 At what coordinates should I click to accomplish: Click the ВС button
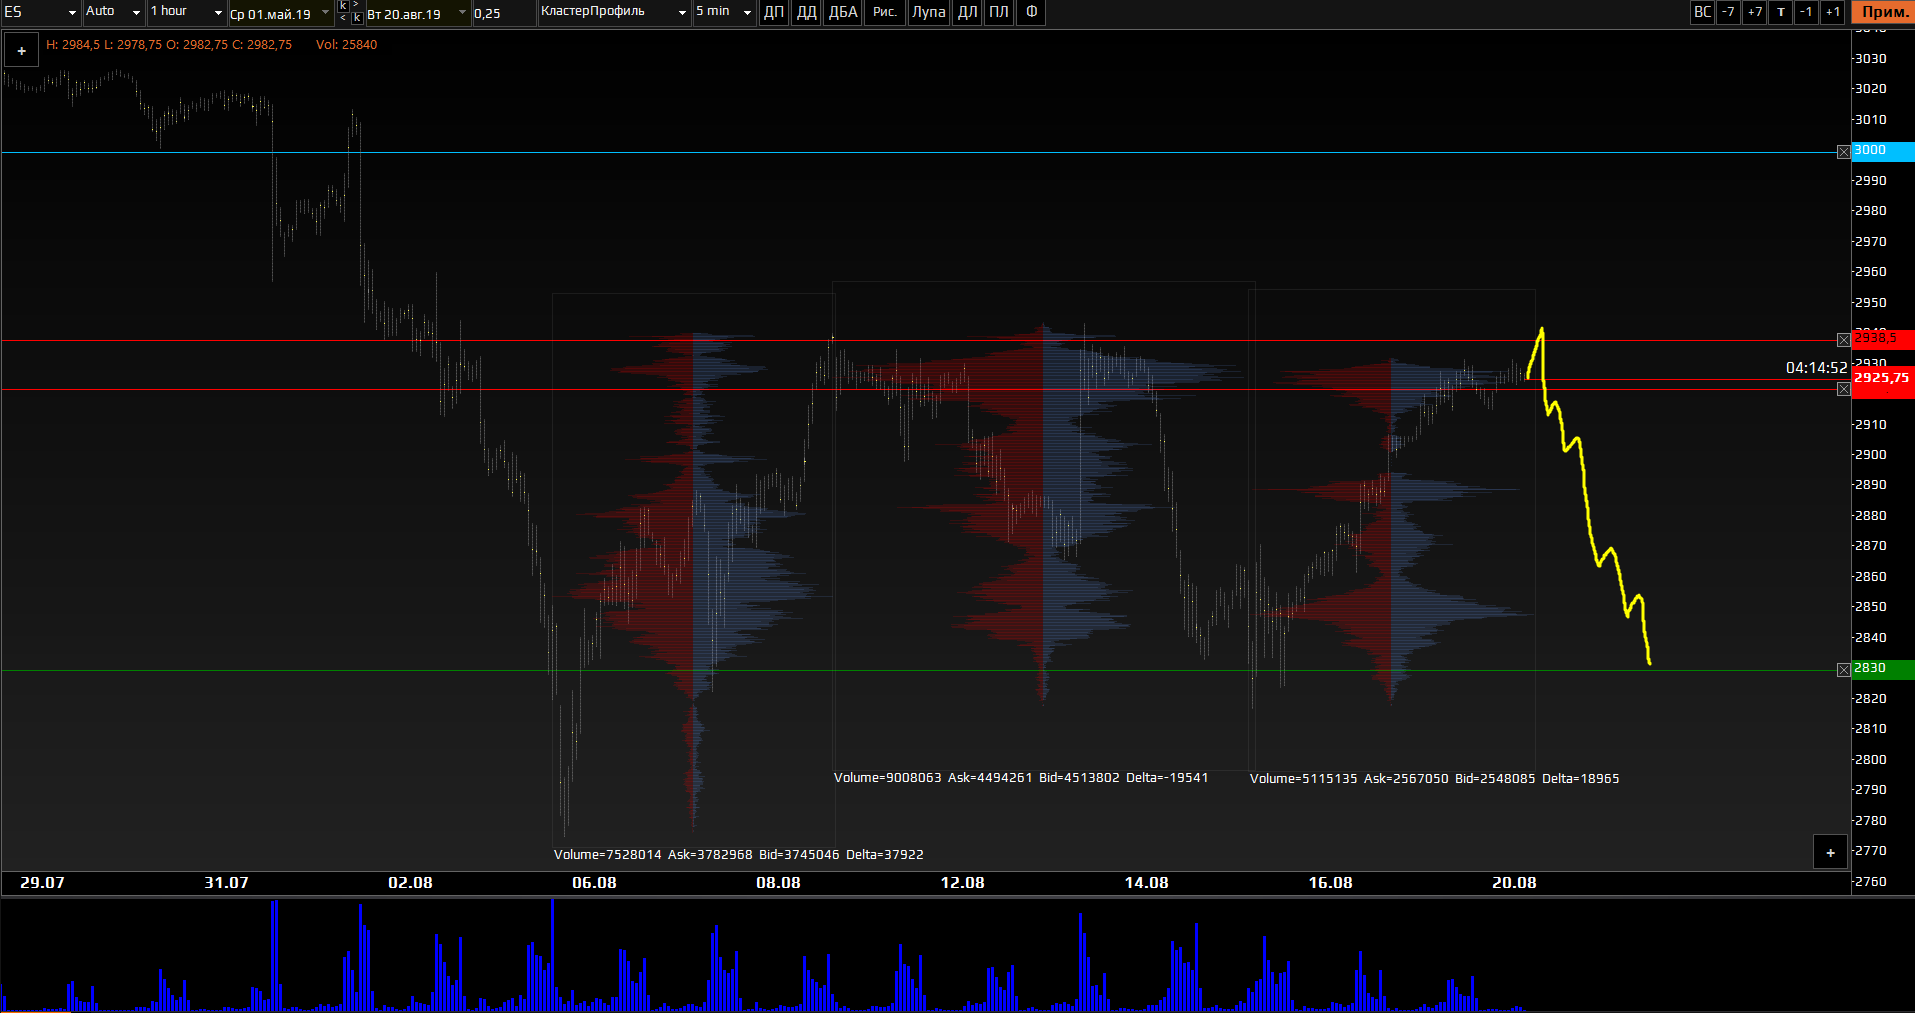(1702, 12)
